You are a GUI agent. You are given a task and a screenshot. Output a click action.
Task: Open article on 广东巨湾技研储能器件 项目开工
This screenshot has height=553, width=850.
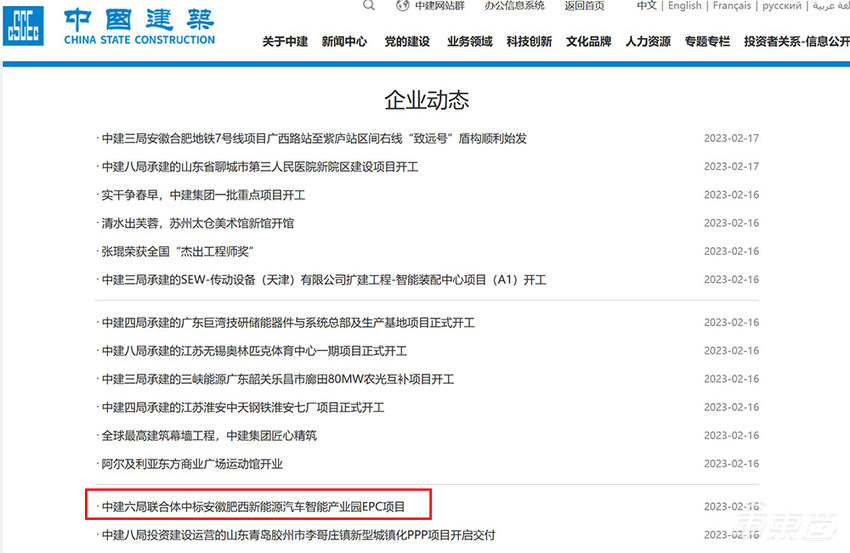(288, 323)
